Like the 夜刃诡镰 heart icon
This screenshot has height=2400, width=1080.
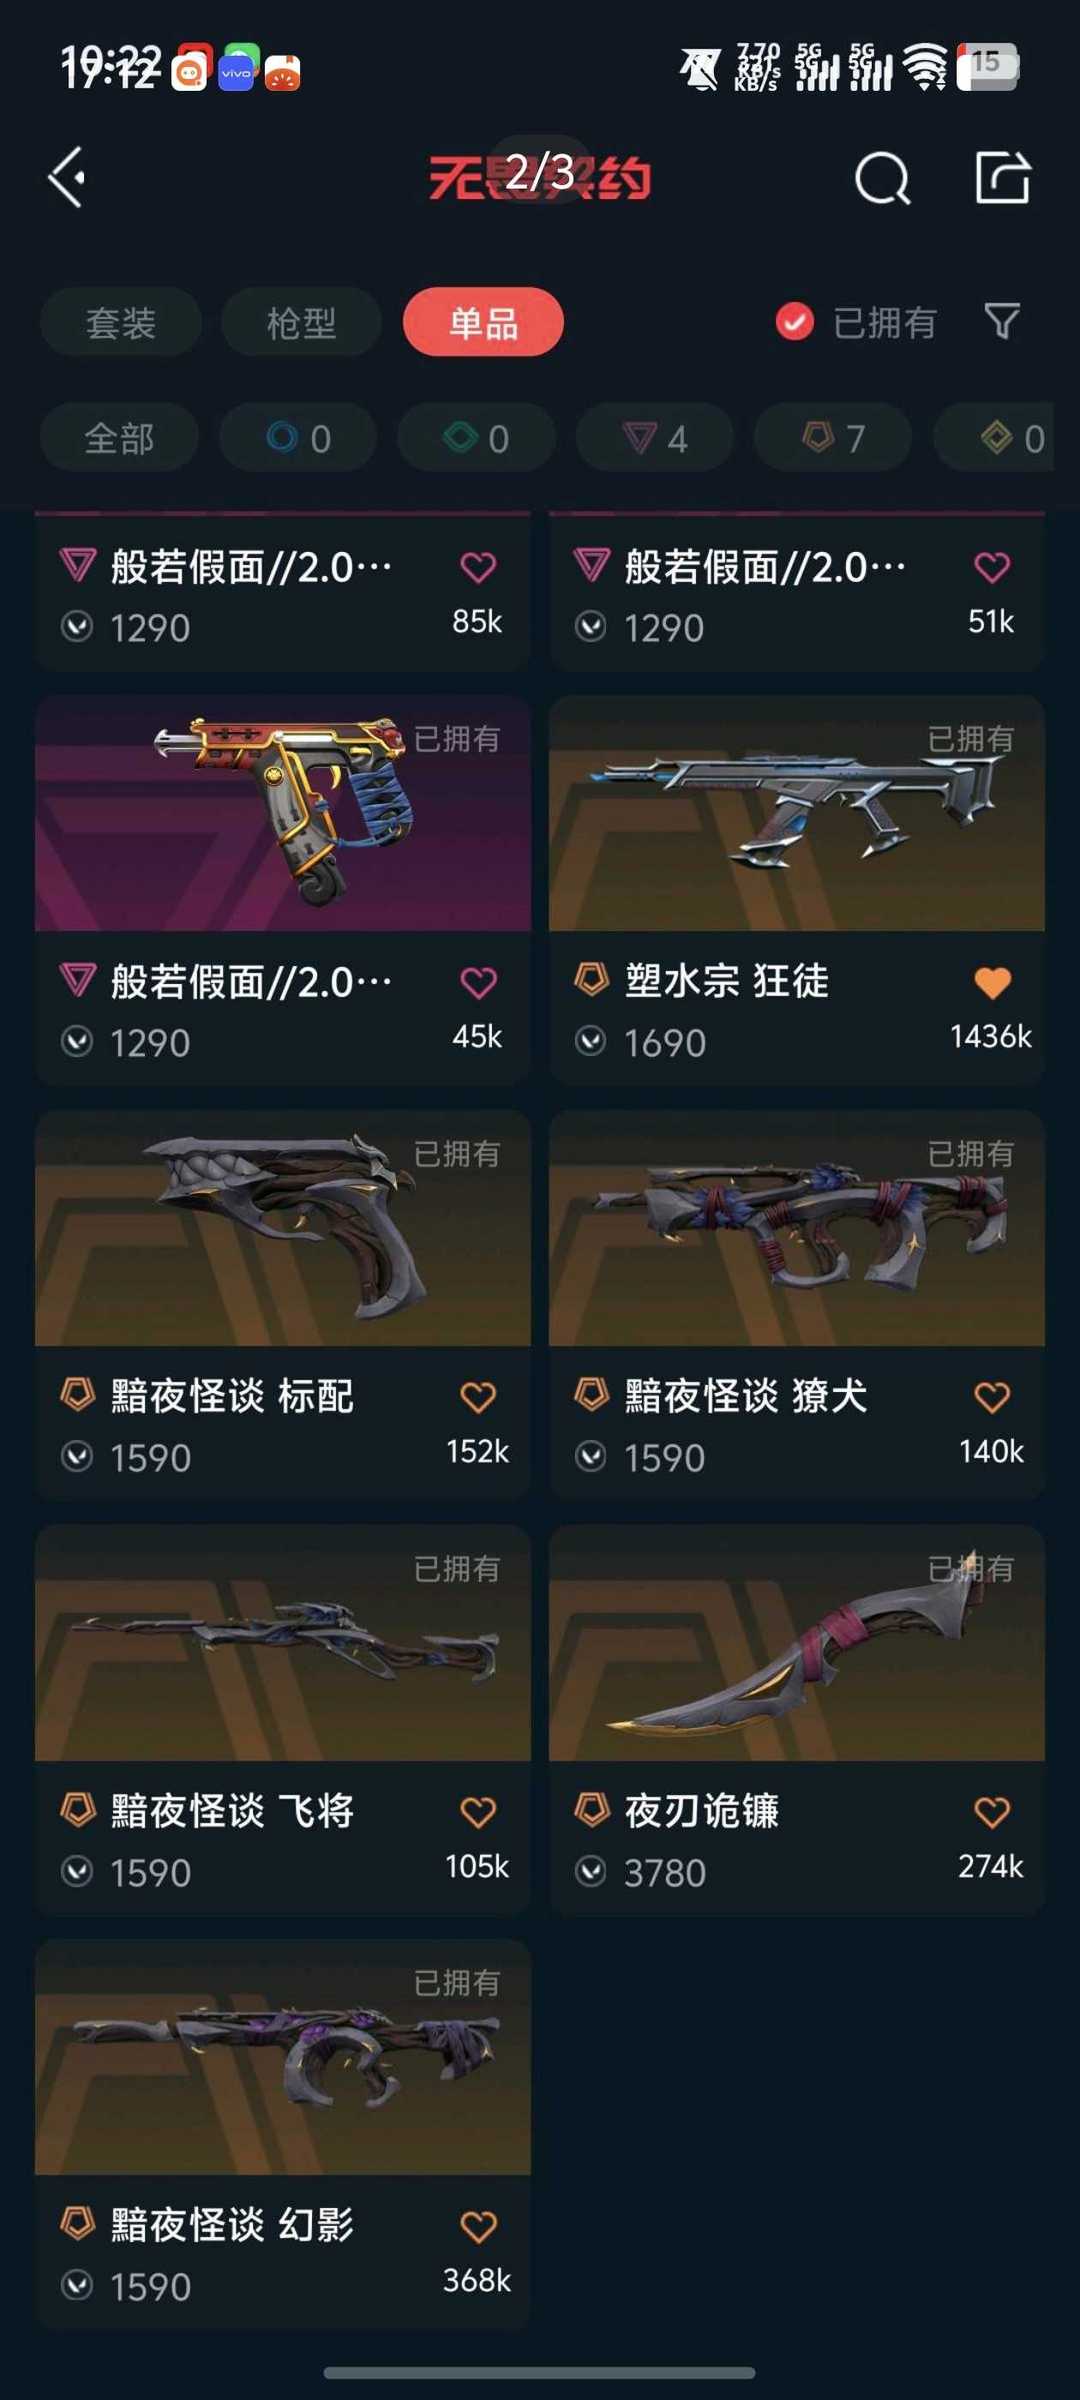[x=992, y=1812]
